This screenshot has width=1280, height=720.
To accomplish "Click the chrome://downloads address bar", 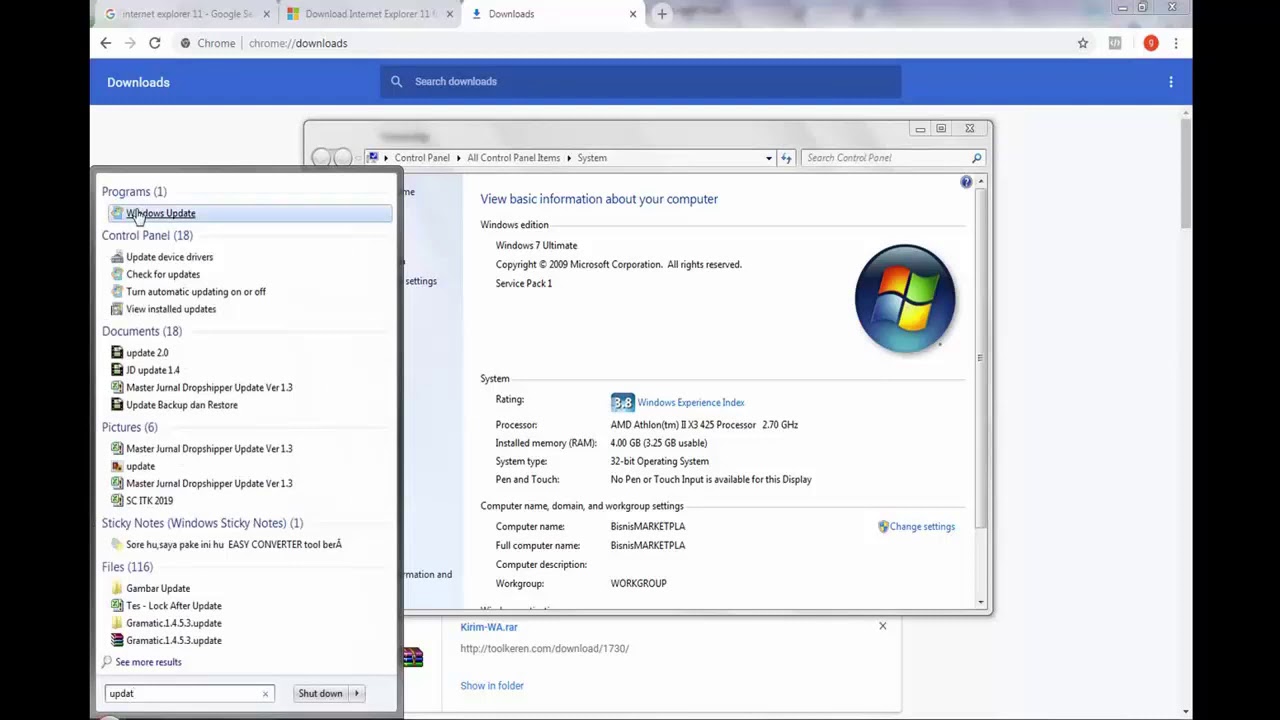I will (620, 43).
